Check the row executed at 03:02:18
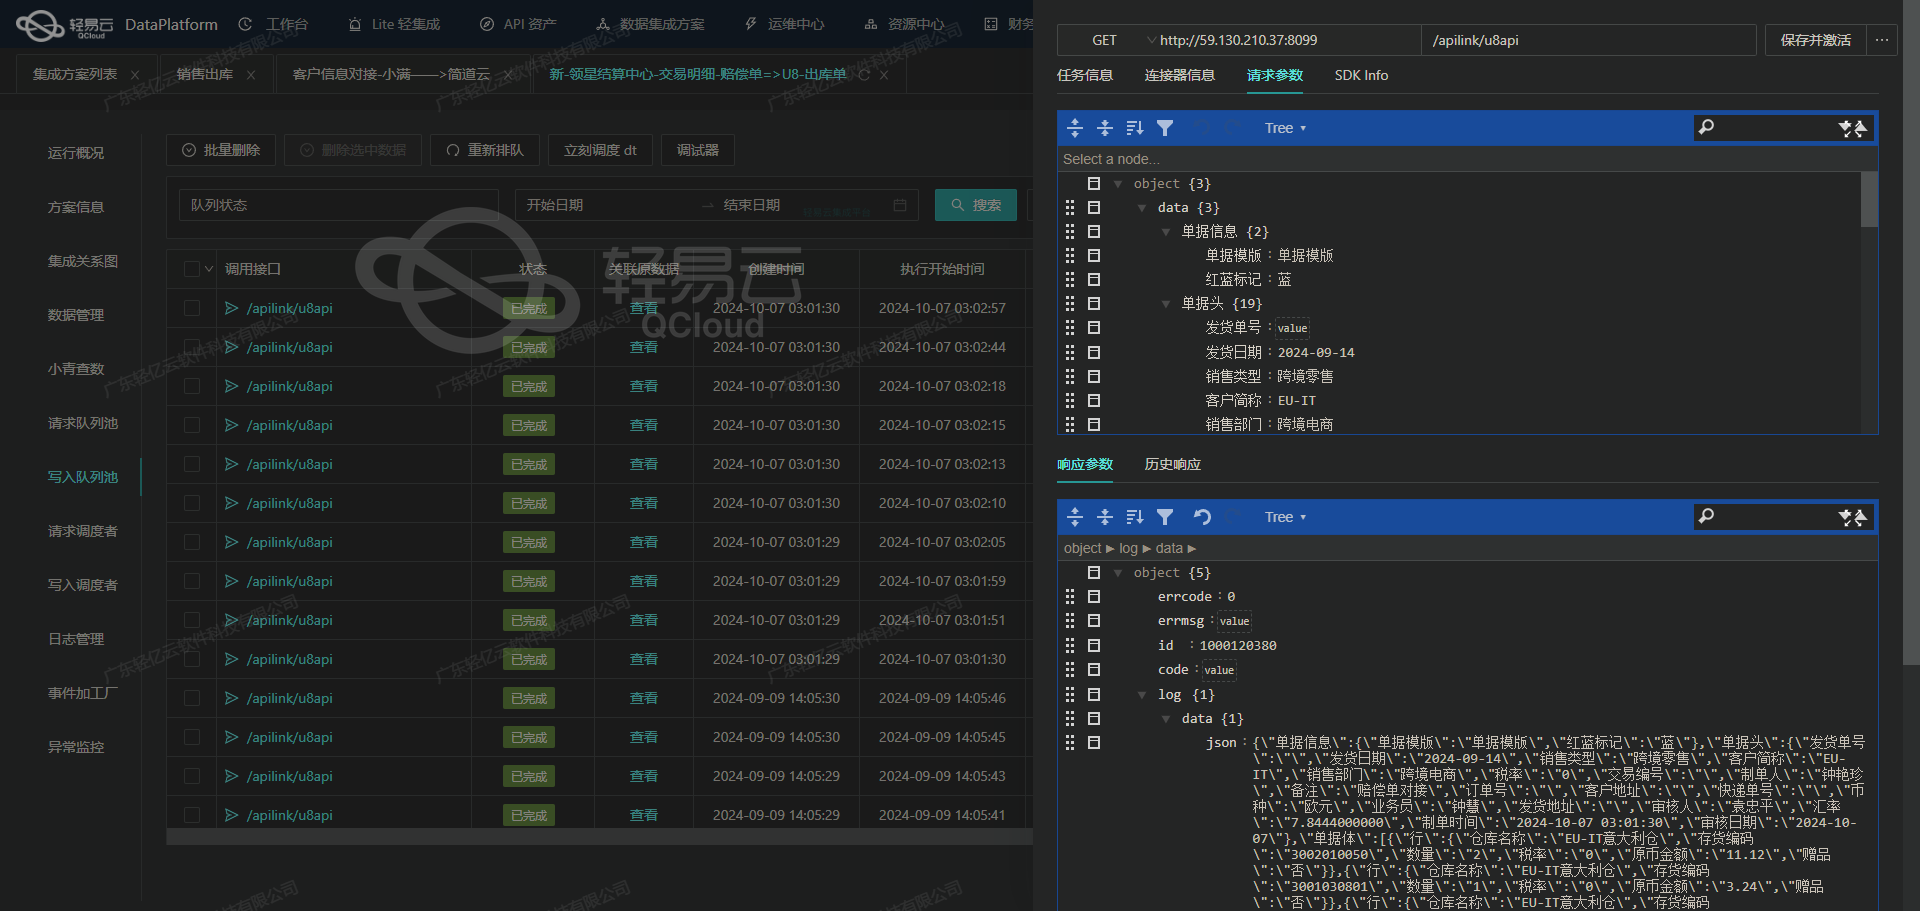This screenshot has height=911, width=1920. 192,386
